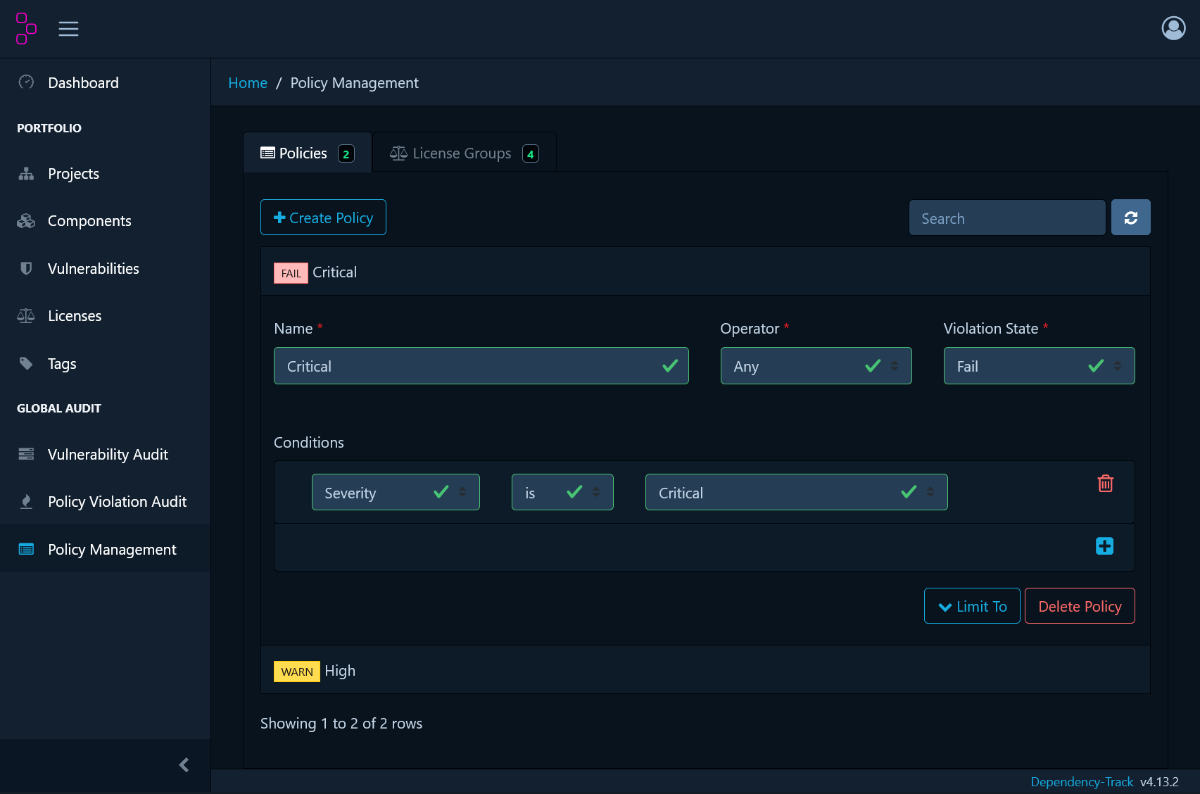
Task: Delete the Severity condition via trash icon
Action: click(1105, 484)
